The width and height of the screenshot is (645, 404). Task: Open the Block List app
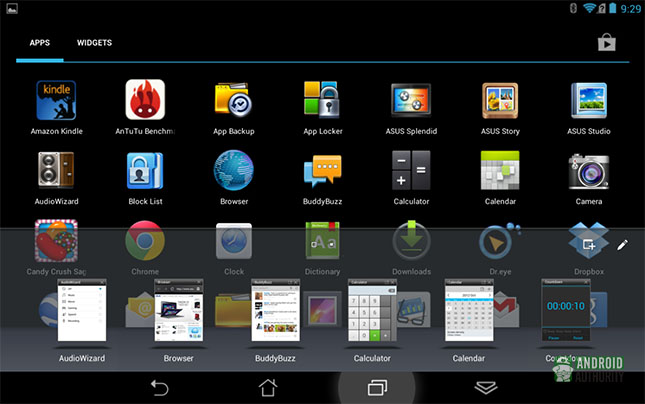[145, 170]
